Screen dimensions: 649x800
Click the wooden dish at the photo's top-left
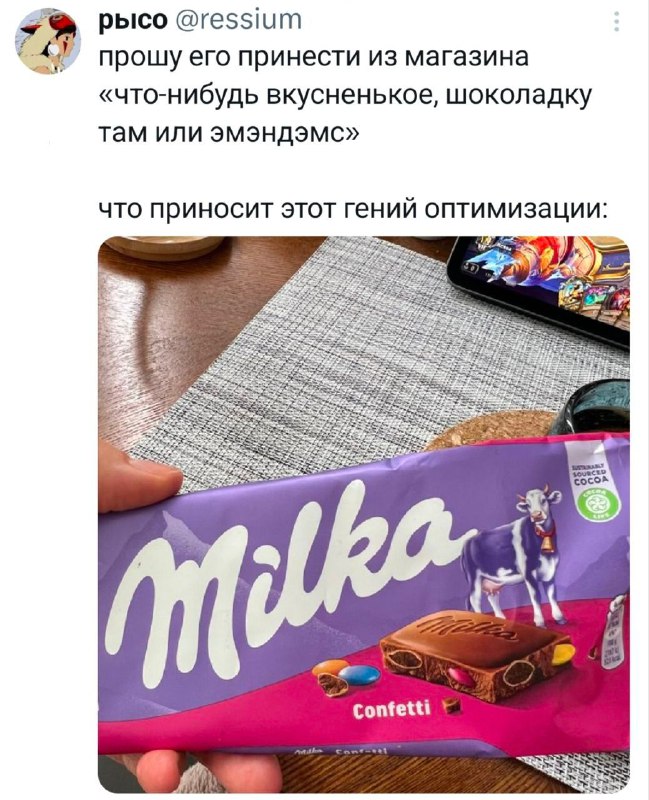tap(163, 248)
